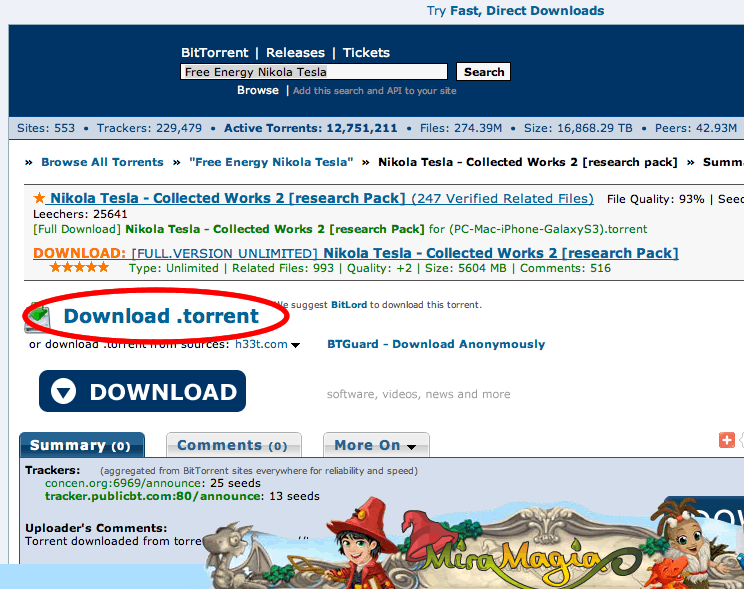
Task: Open "Free Energy Nikola Tesla" breadcrumb link
Action: pyautogui.click(x=271, y=162)
